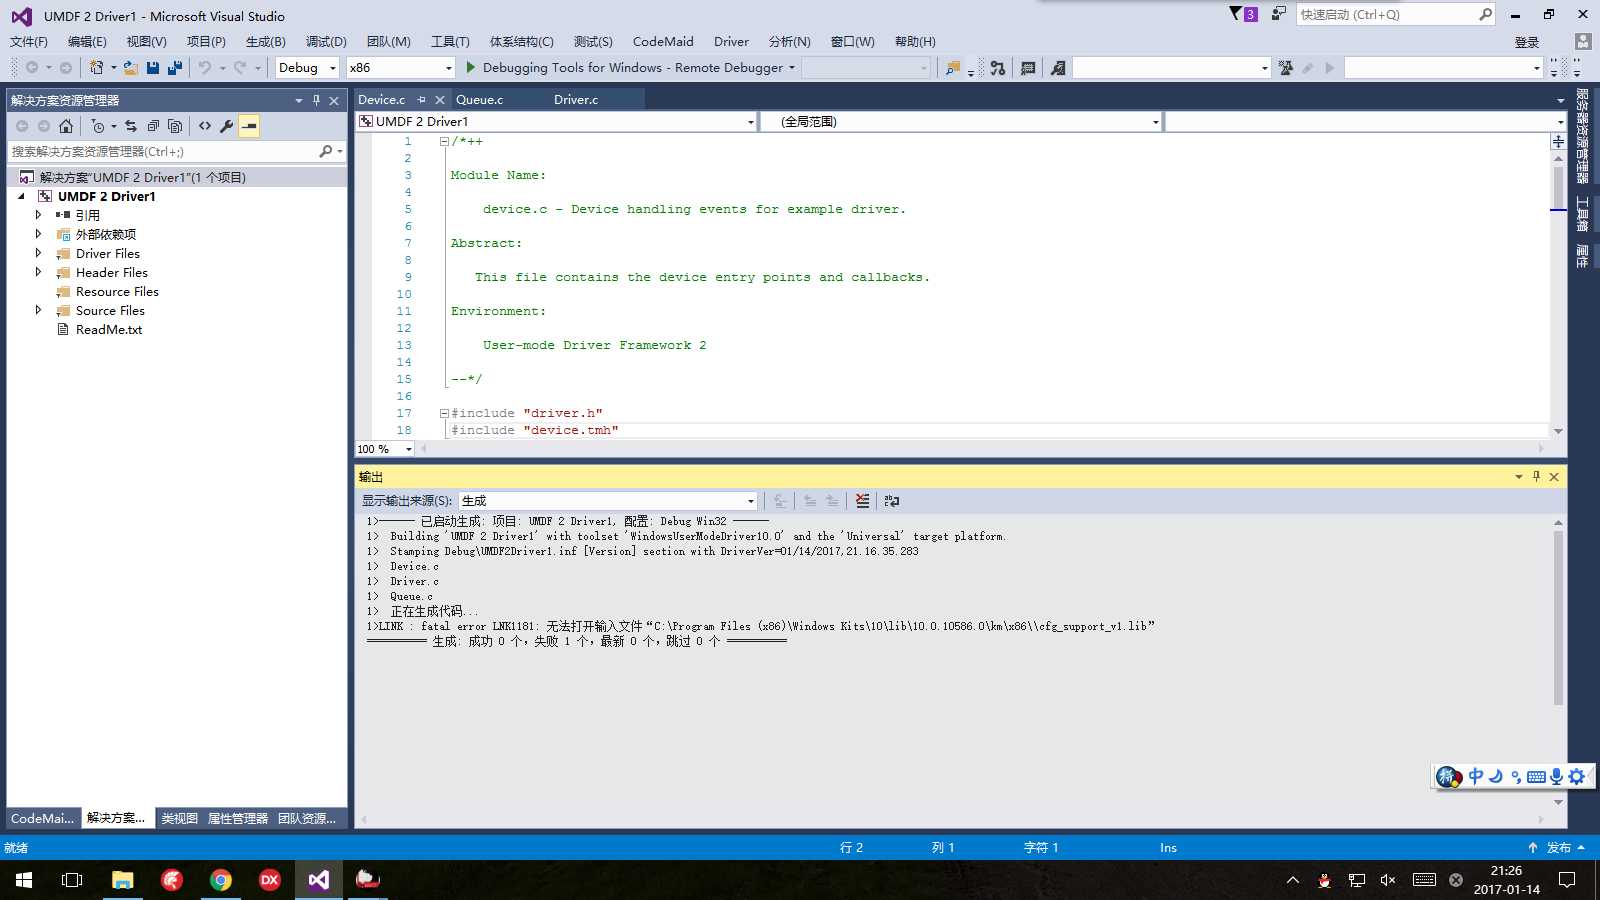Screen dimensions: 1600x900
Task: Clear all output with the red X lines icon
Action: (x=862, y=501)
